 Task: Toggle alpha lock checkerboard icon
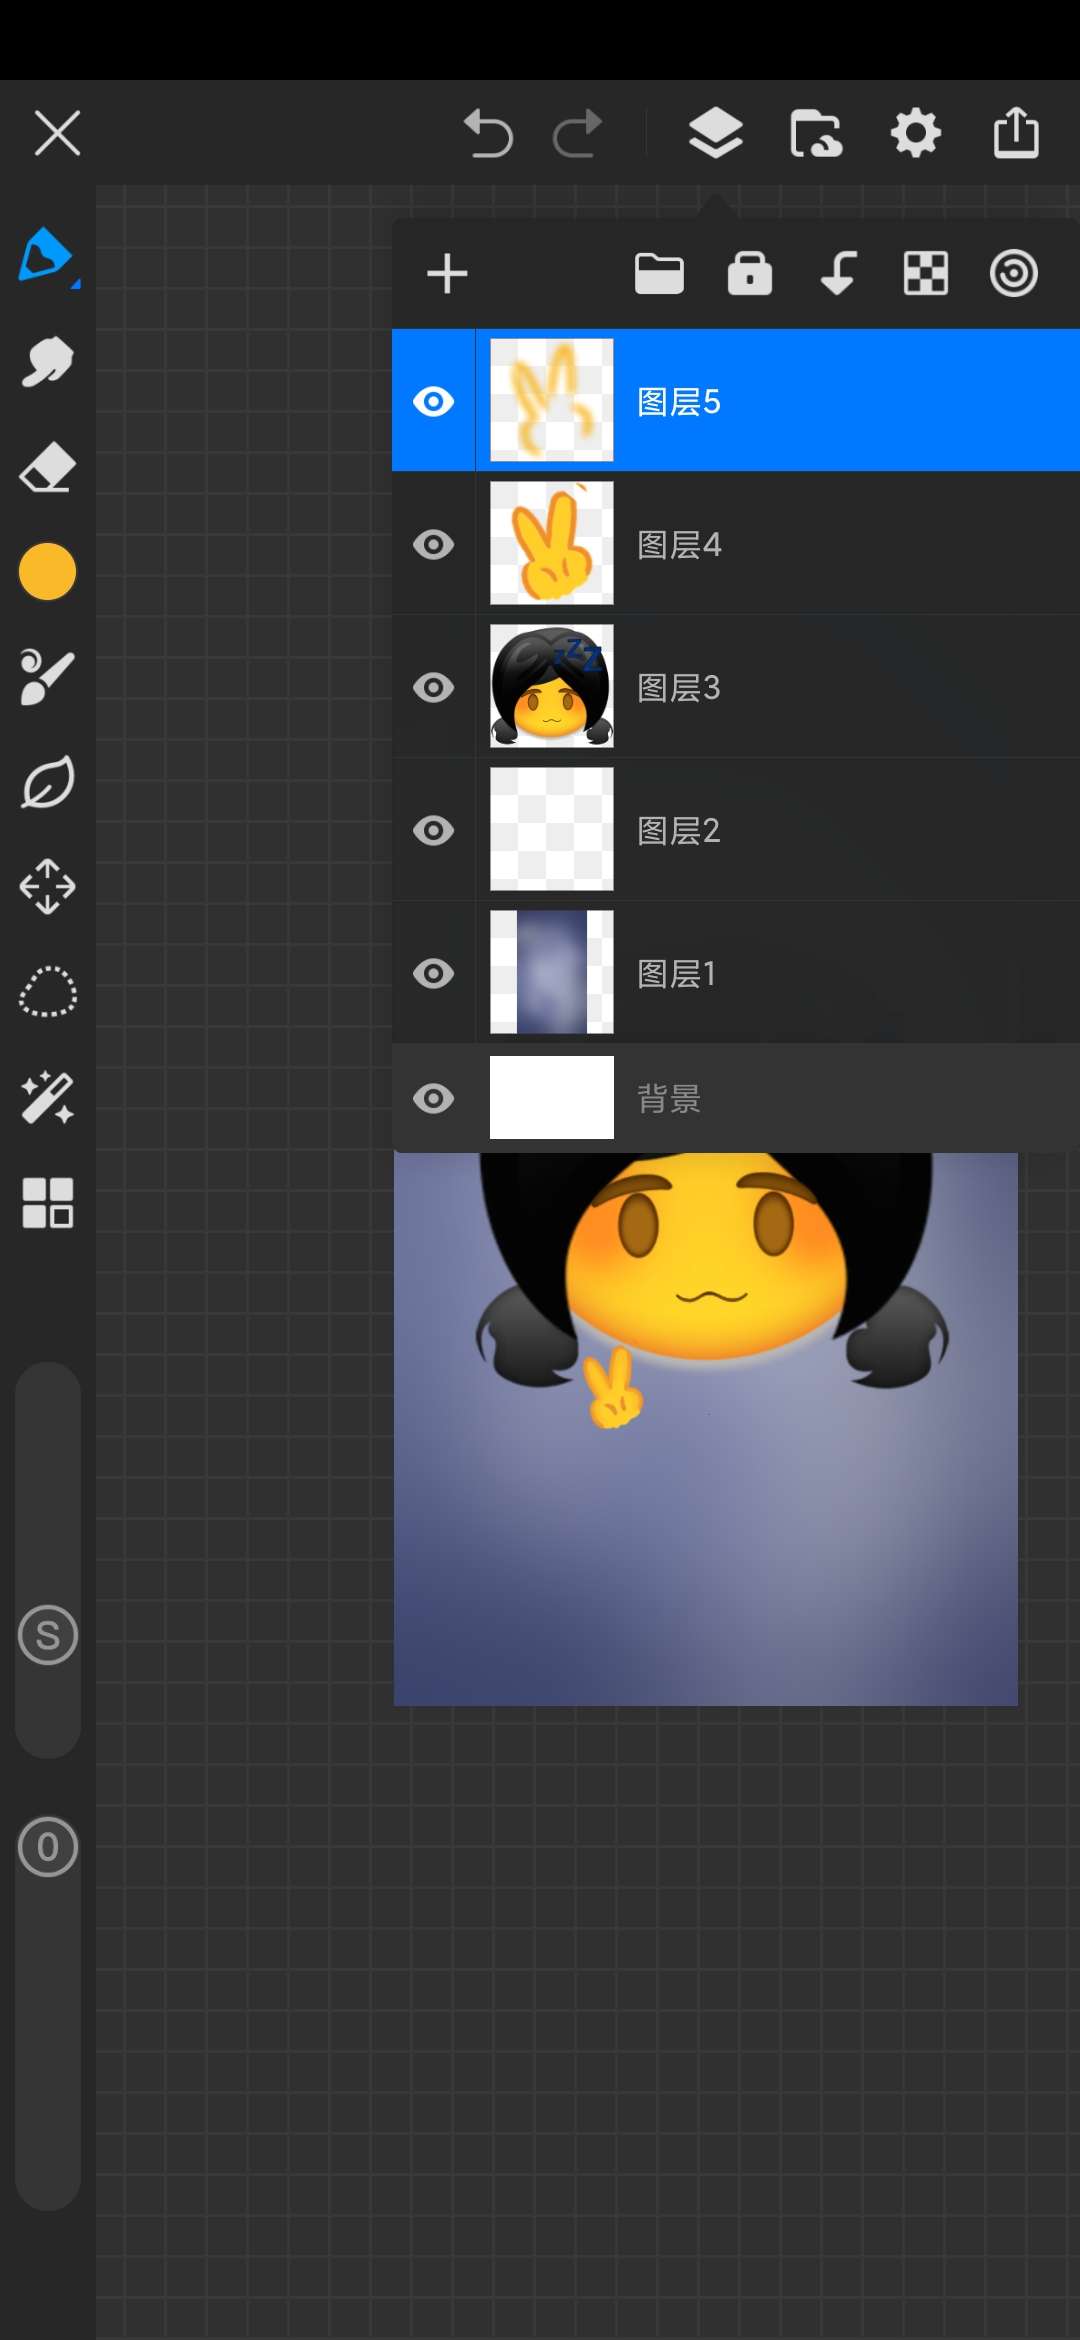[926, 274]
